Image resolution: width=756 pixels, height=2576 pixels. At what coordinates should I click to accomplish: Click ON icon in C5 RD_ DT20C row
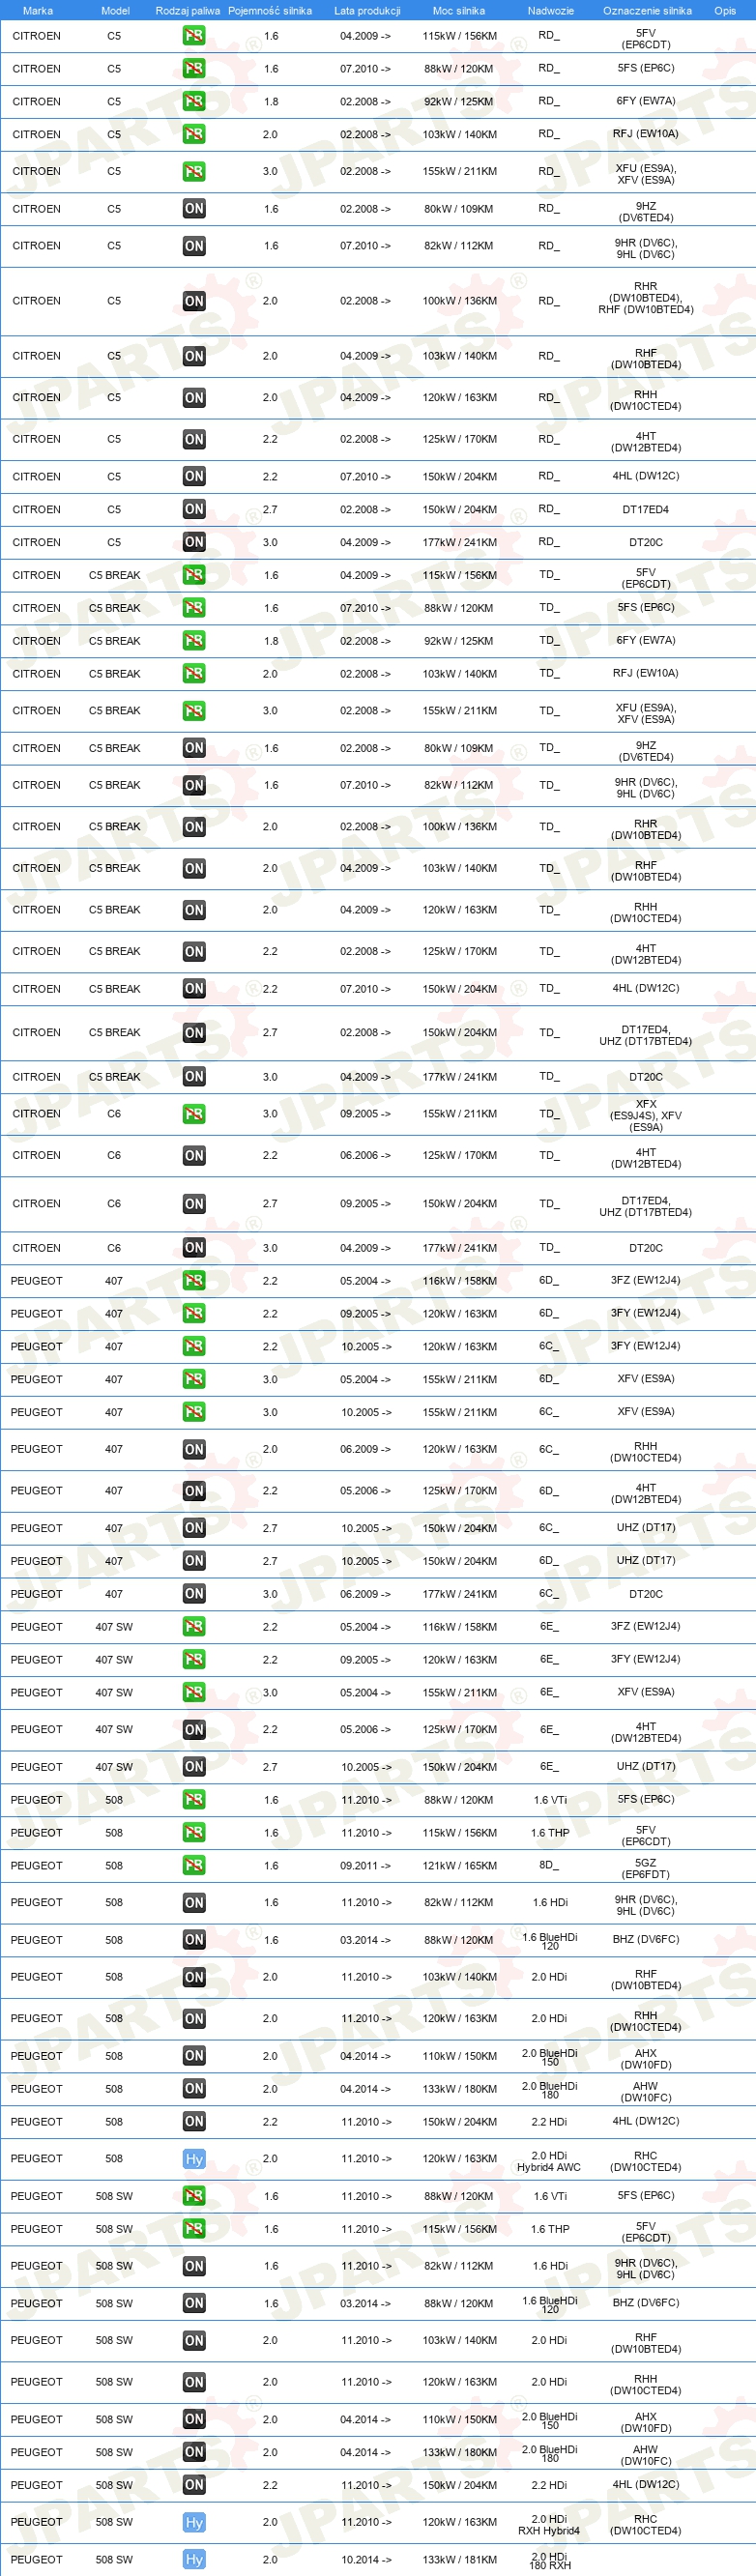[x=194, y=542]
